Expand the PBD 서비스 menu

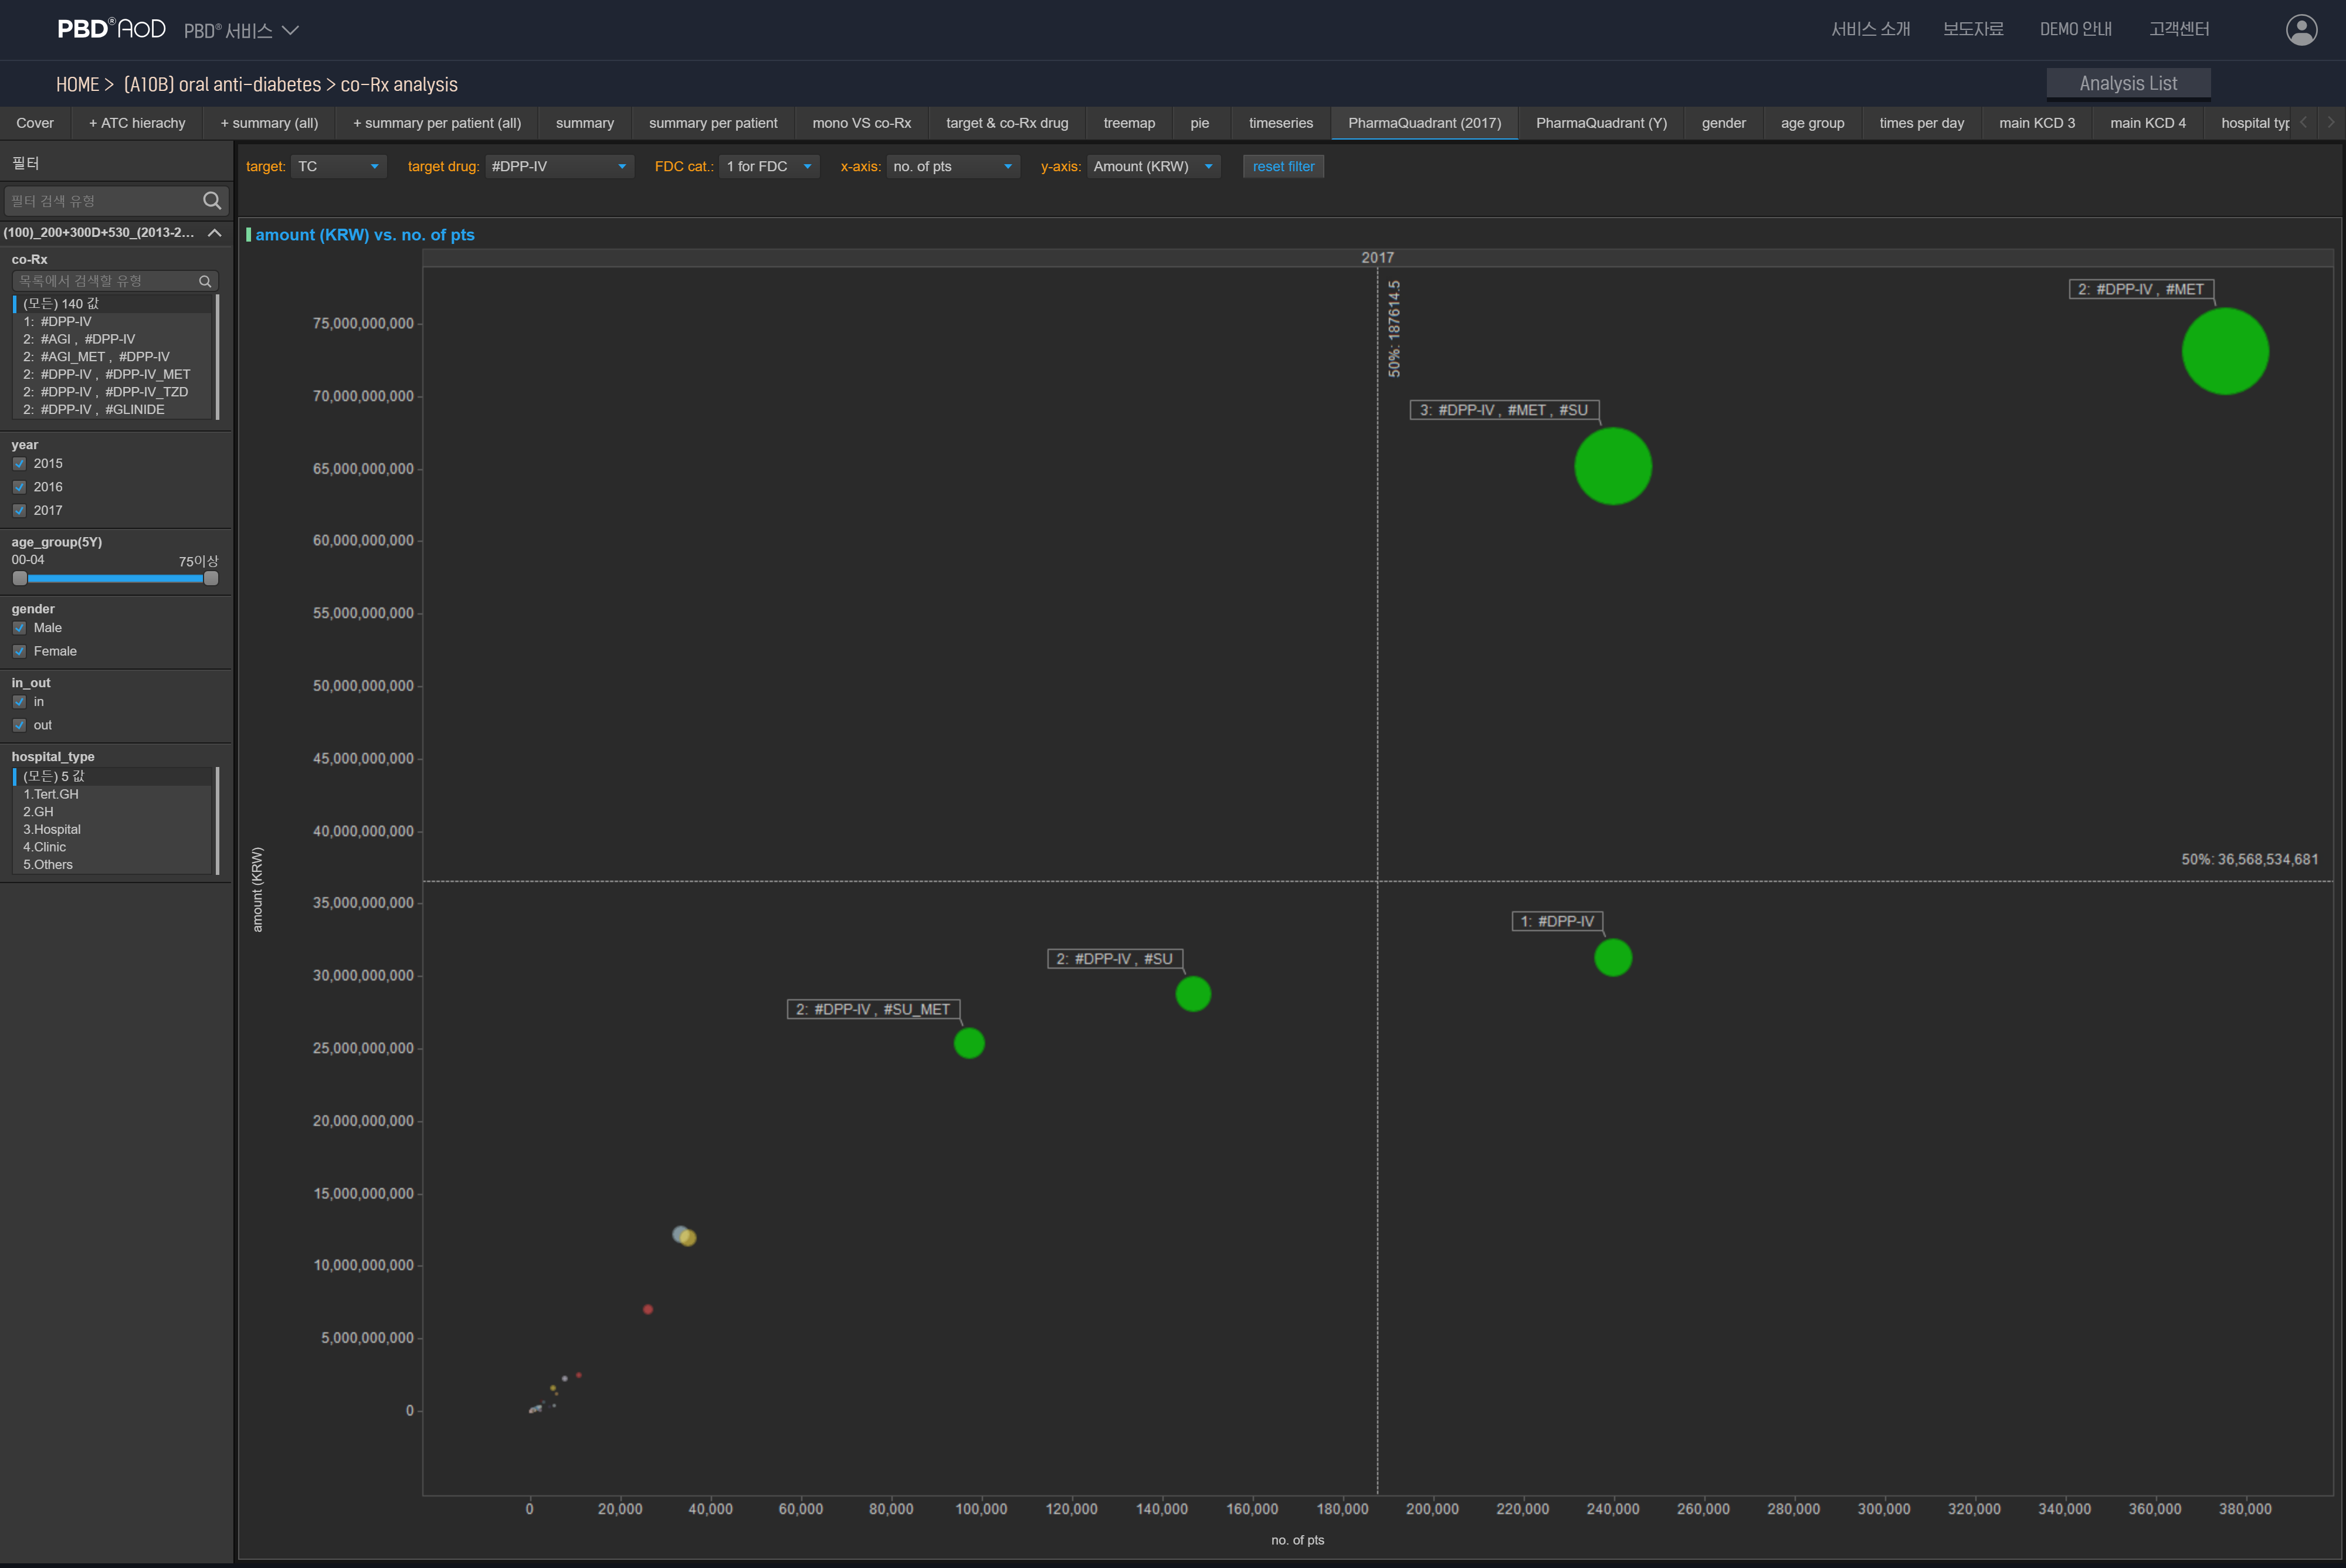[241, 30]
